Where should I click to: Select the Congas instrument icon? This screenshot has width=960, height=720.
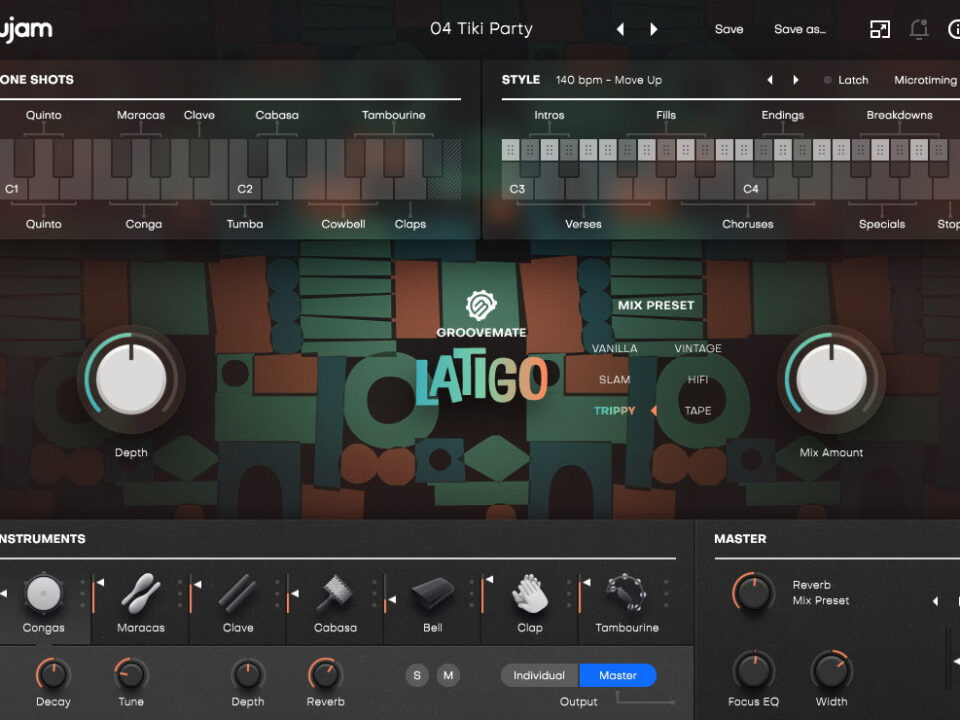[x=43, y=594]
